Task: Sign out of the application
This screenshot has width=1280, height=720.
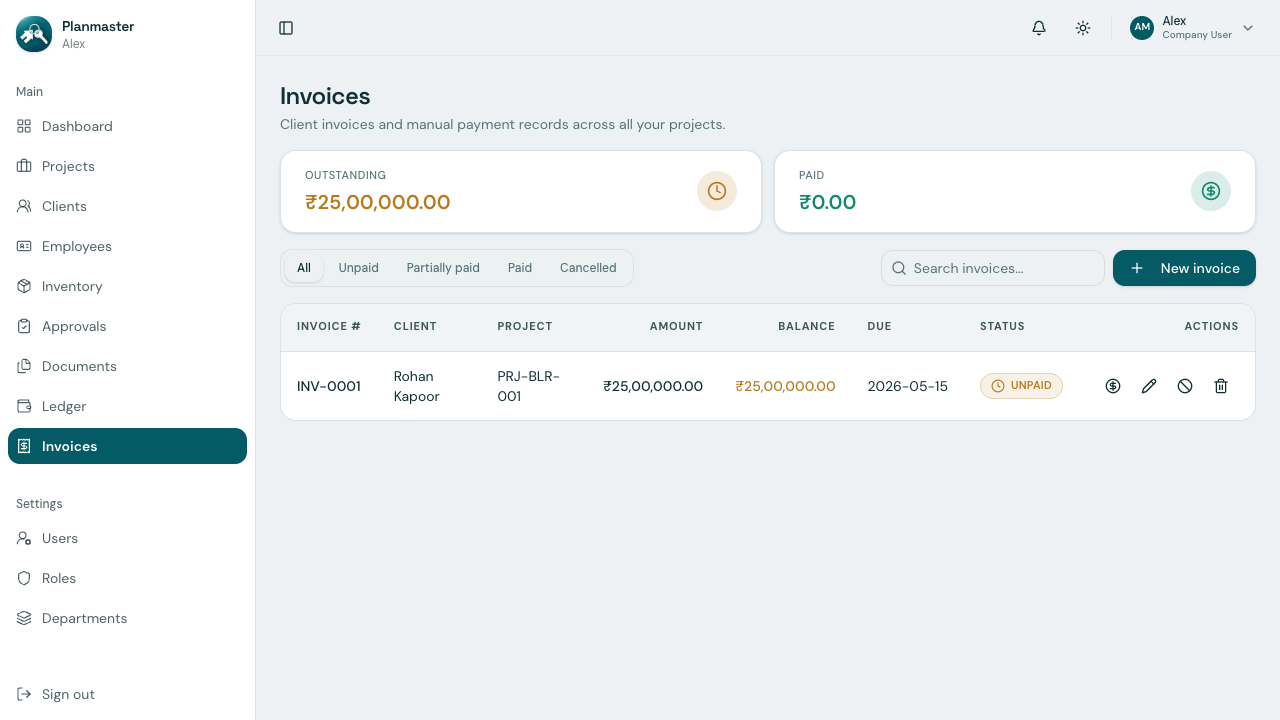Action: click(x=127, y=694)
